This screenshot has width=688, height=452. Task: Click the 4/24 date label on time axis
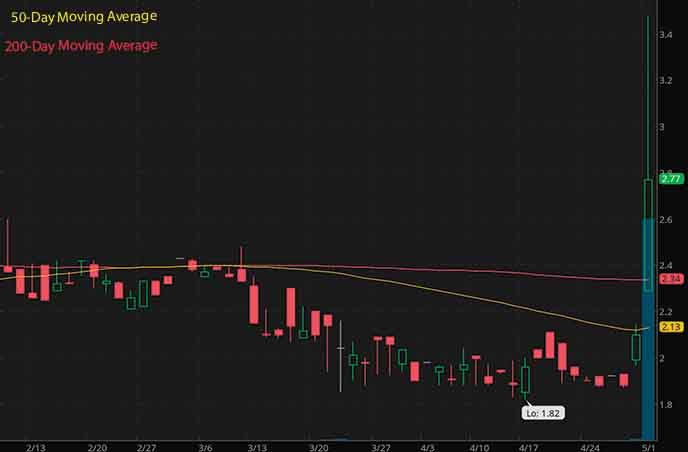click(590, 448)
